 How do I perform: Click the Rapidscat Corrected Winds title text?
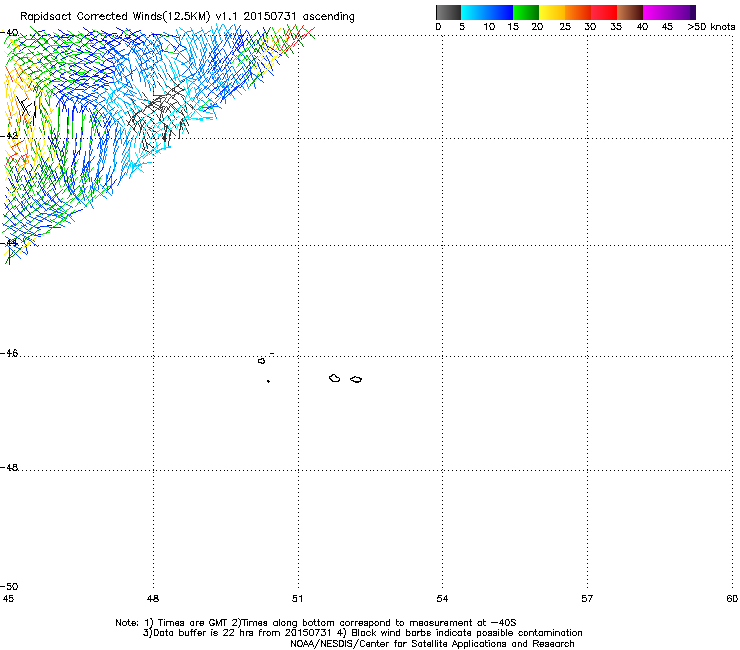pos(187,16)
